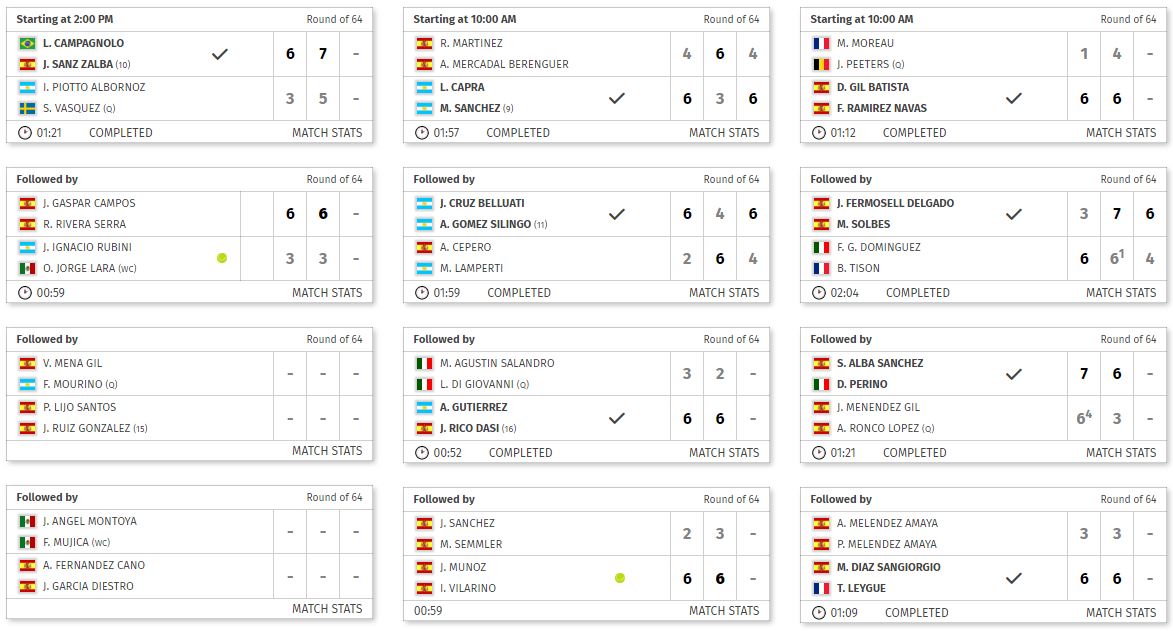The image size is (1173, 631).
Task: Click the winner checkmark for Gil Batista/Ramirez Navas
Action: pos(1014,98)
